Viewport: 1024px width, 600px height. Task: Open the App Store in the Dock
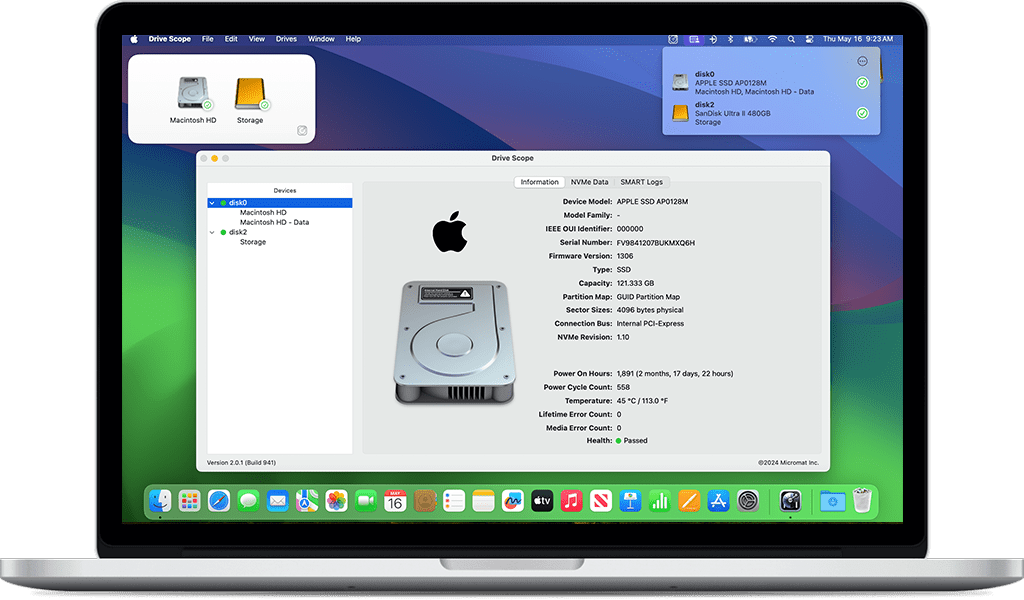[718, 501]
